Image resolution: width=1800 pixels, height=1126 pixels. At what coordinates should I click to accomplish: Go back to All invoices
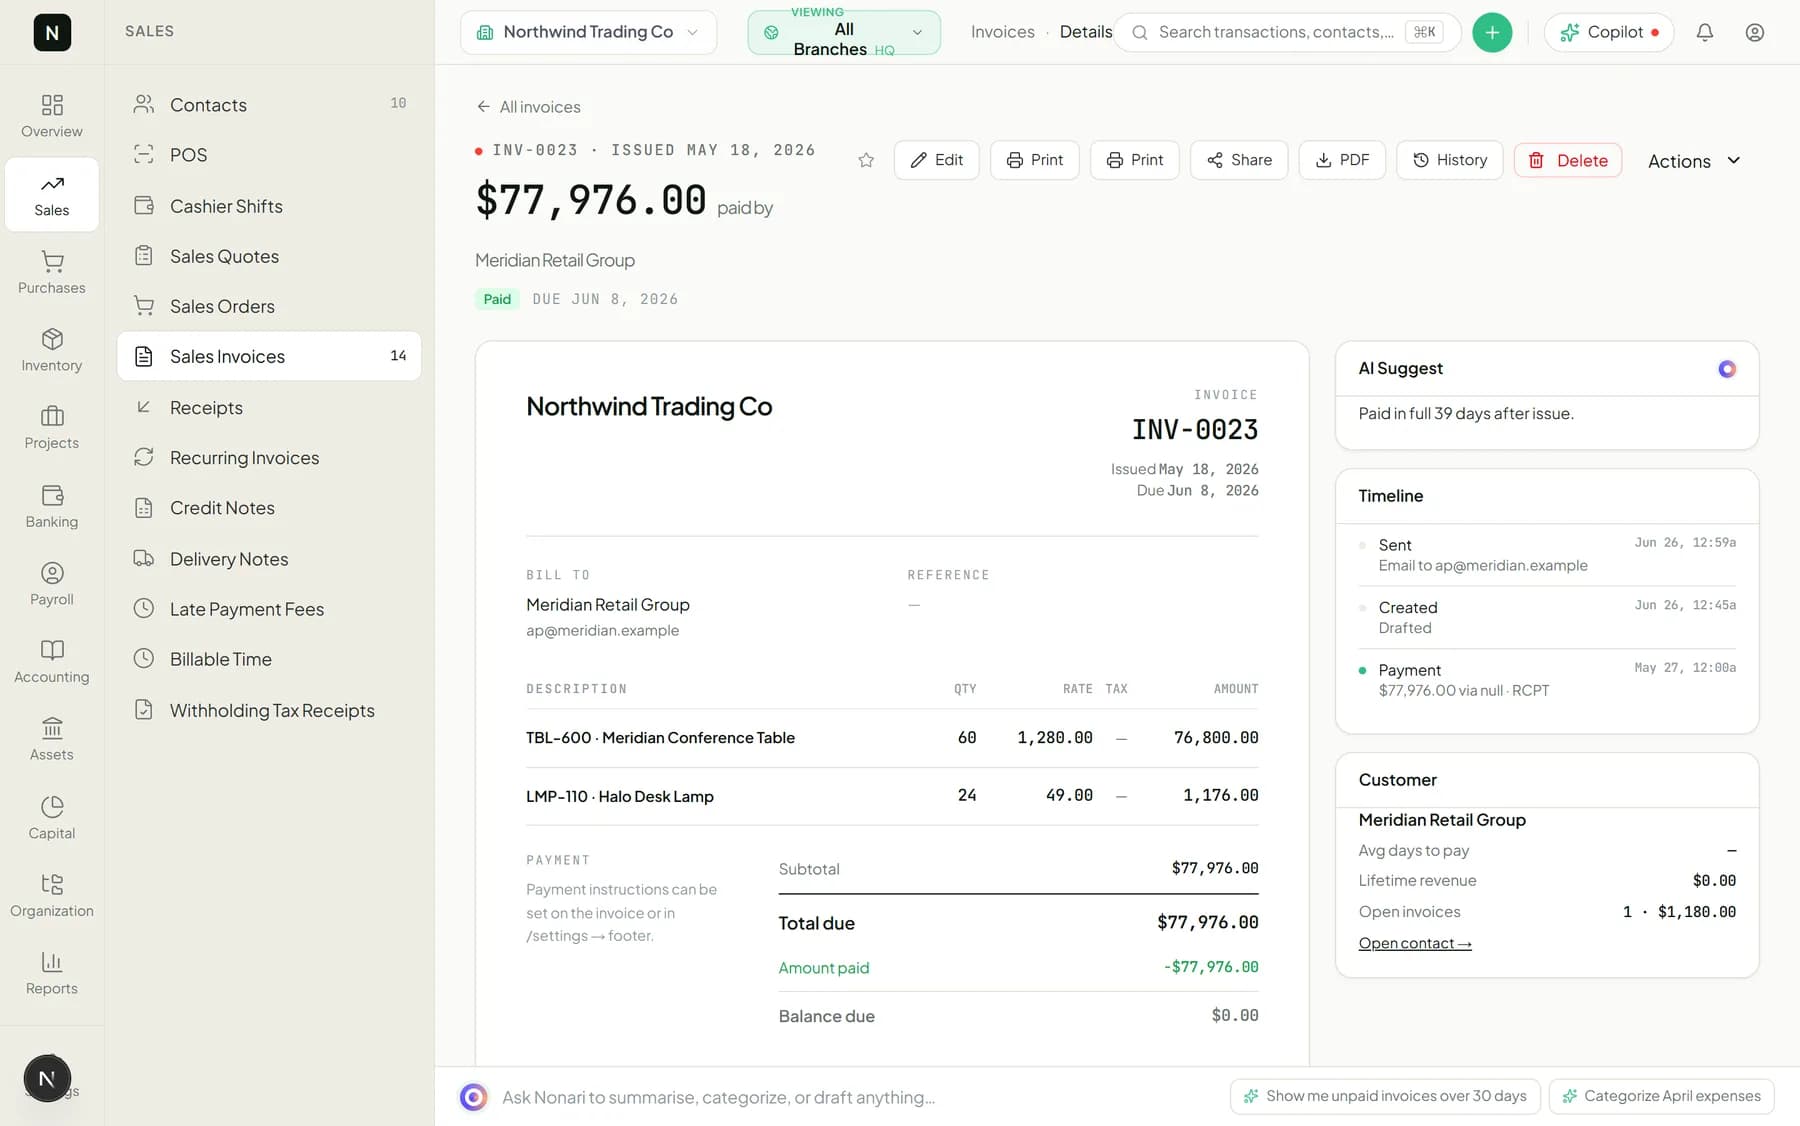(x=528, y=107)
